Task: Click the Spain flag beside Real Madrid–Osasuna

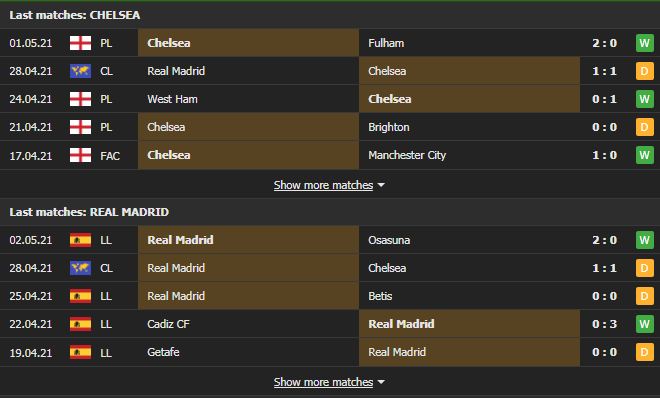Action: pos(80,240)
